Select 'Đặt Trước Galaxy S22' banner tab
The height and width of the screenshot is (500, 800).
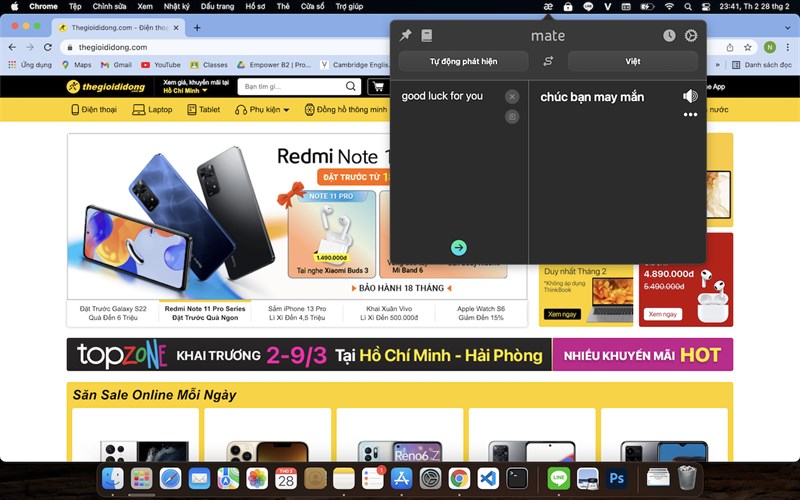pos(113,313)
